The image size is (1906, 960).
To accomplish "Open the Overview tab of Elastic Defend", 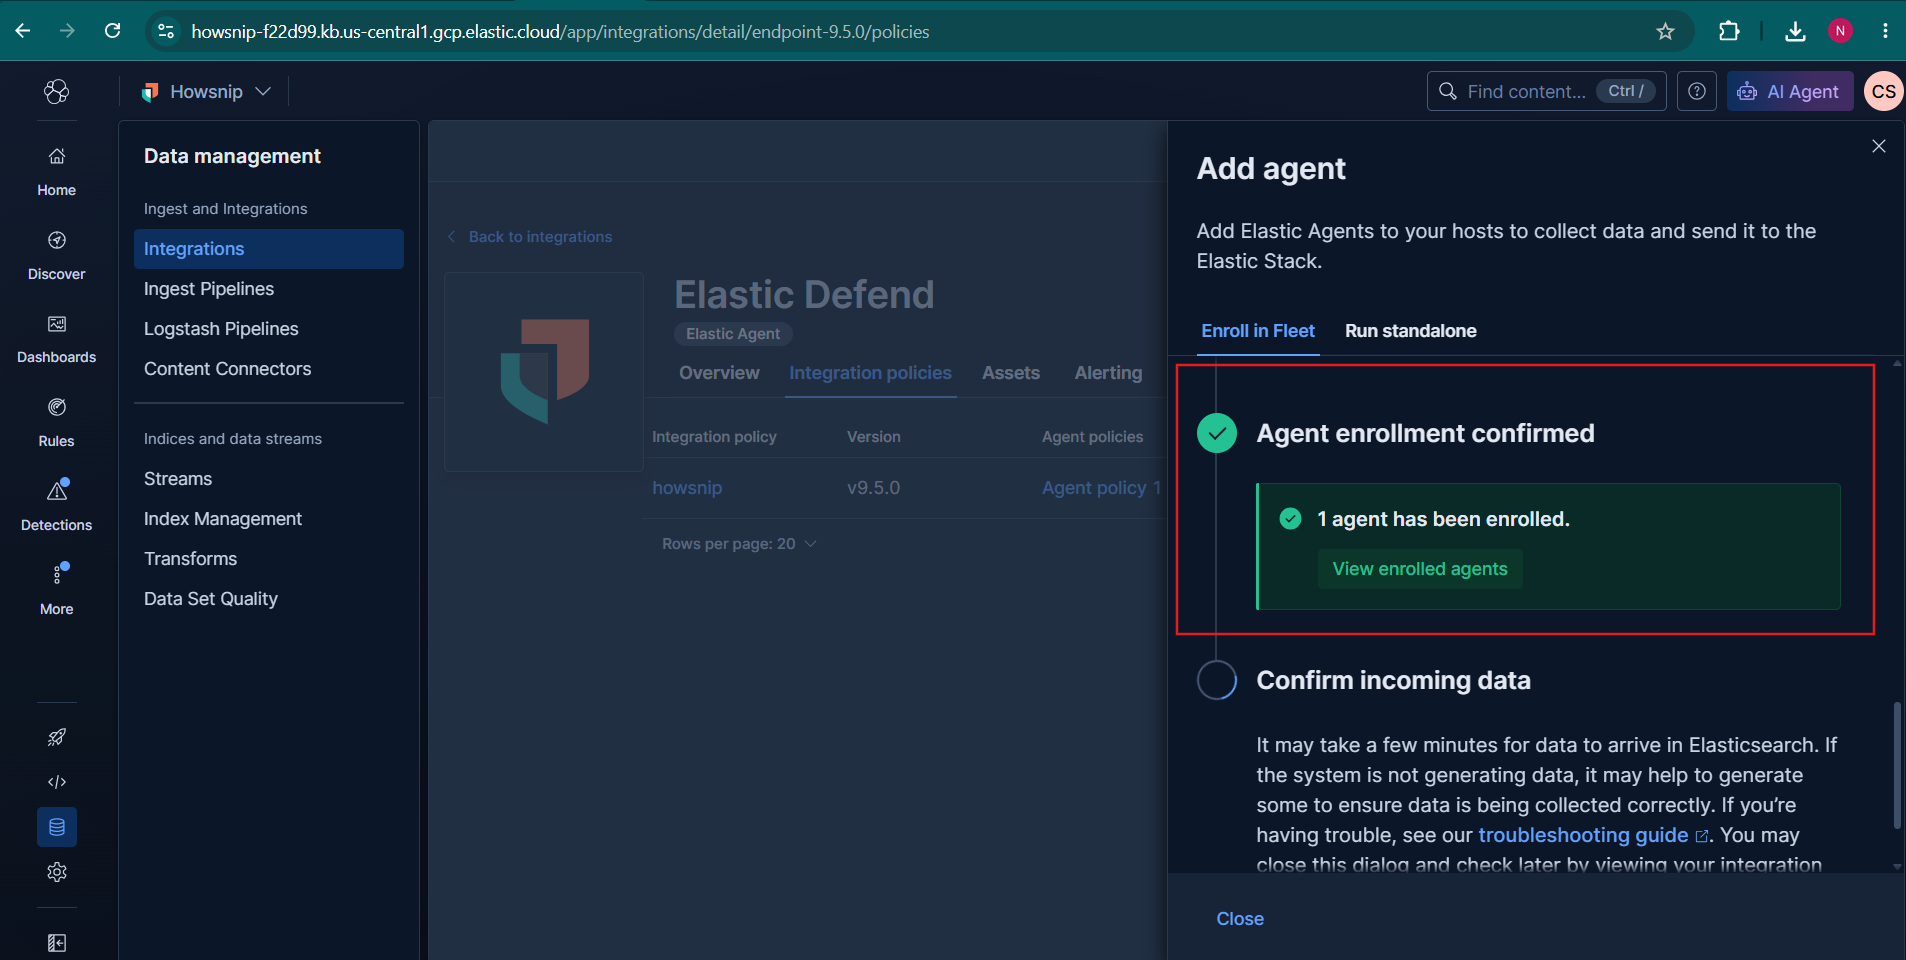I will pyautogui.click(x=719, y=373).
